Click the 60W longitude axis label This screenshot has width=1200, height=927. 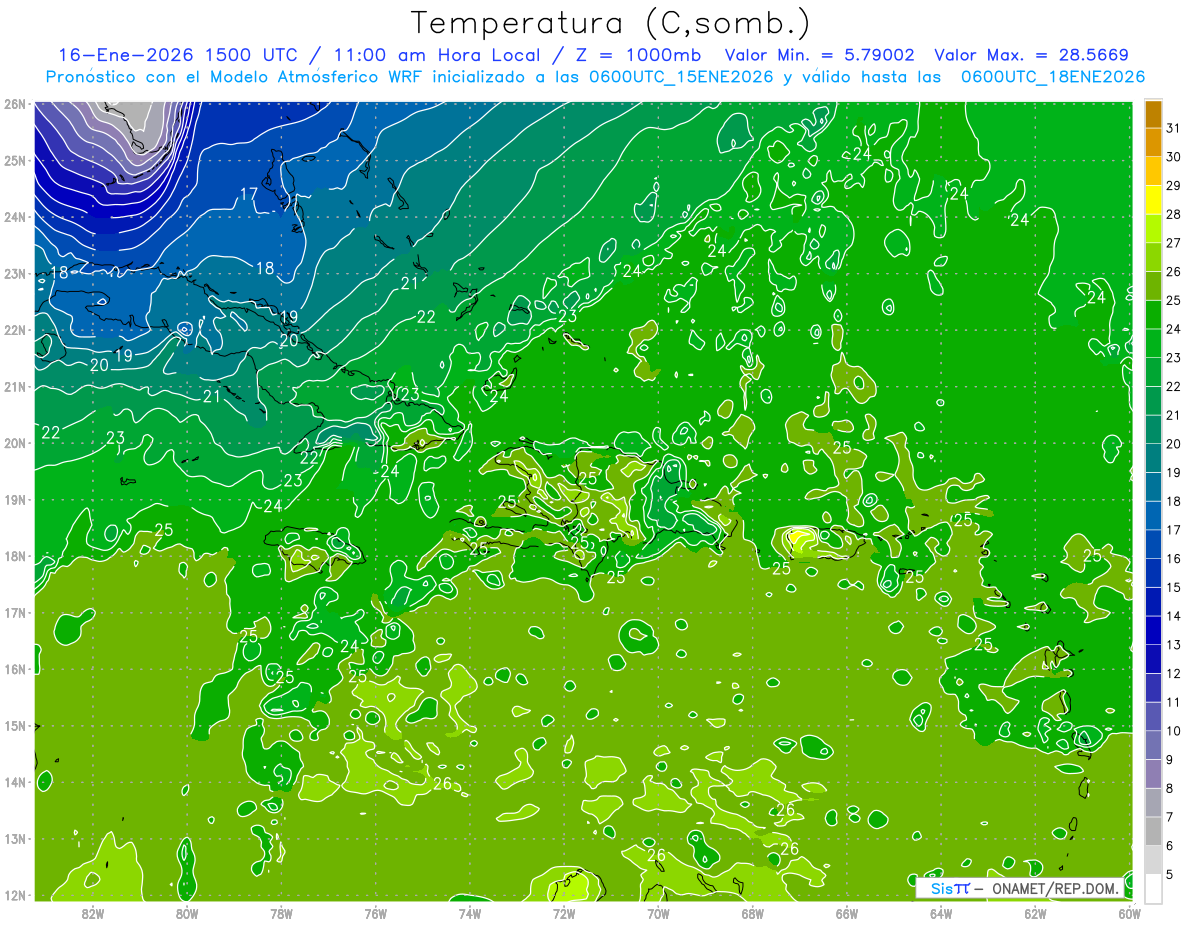1129,913
